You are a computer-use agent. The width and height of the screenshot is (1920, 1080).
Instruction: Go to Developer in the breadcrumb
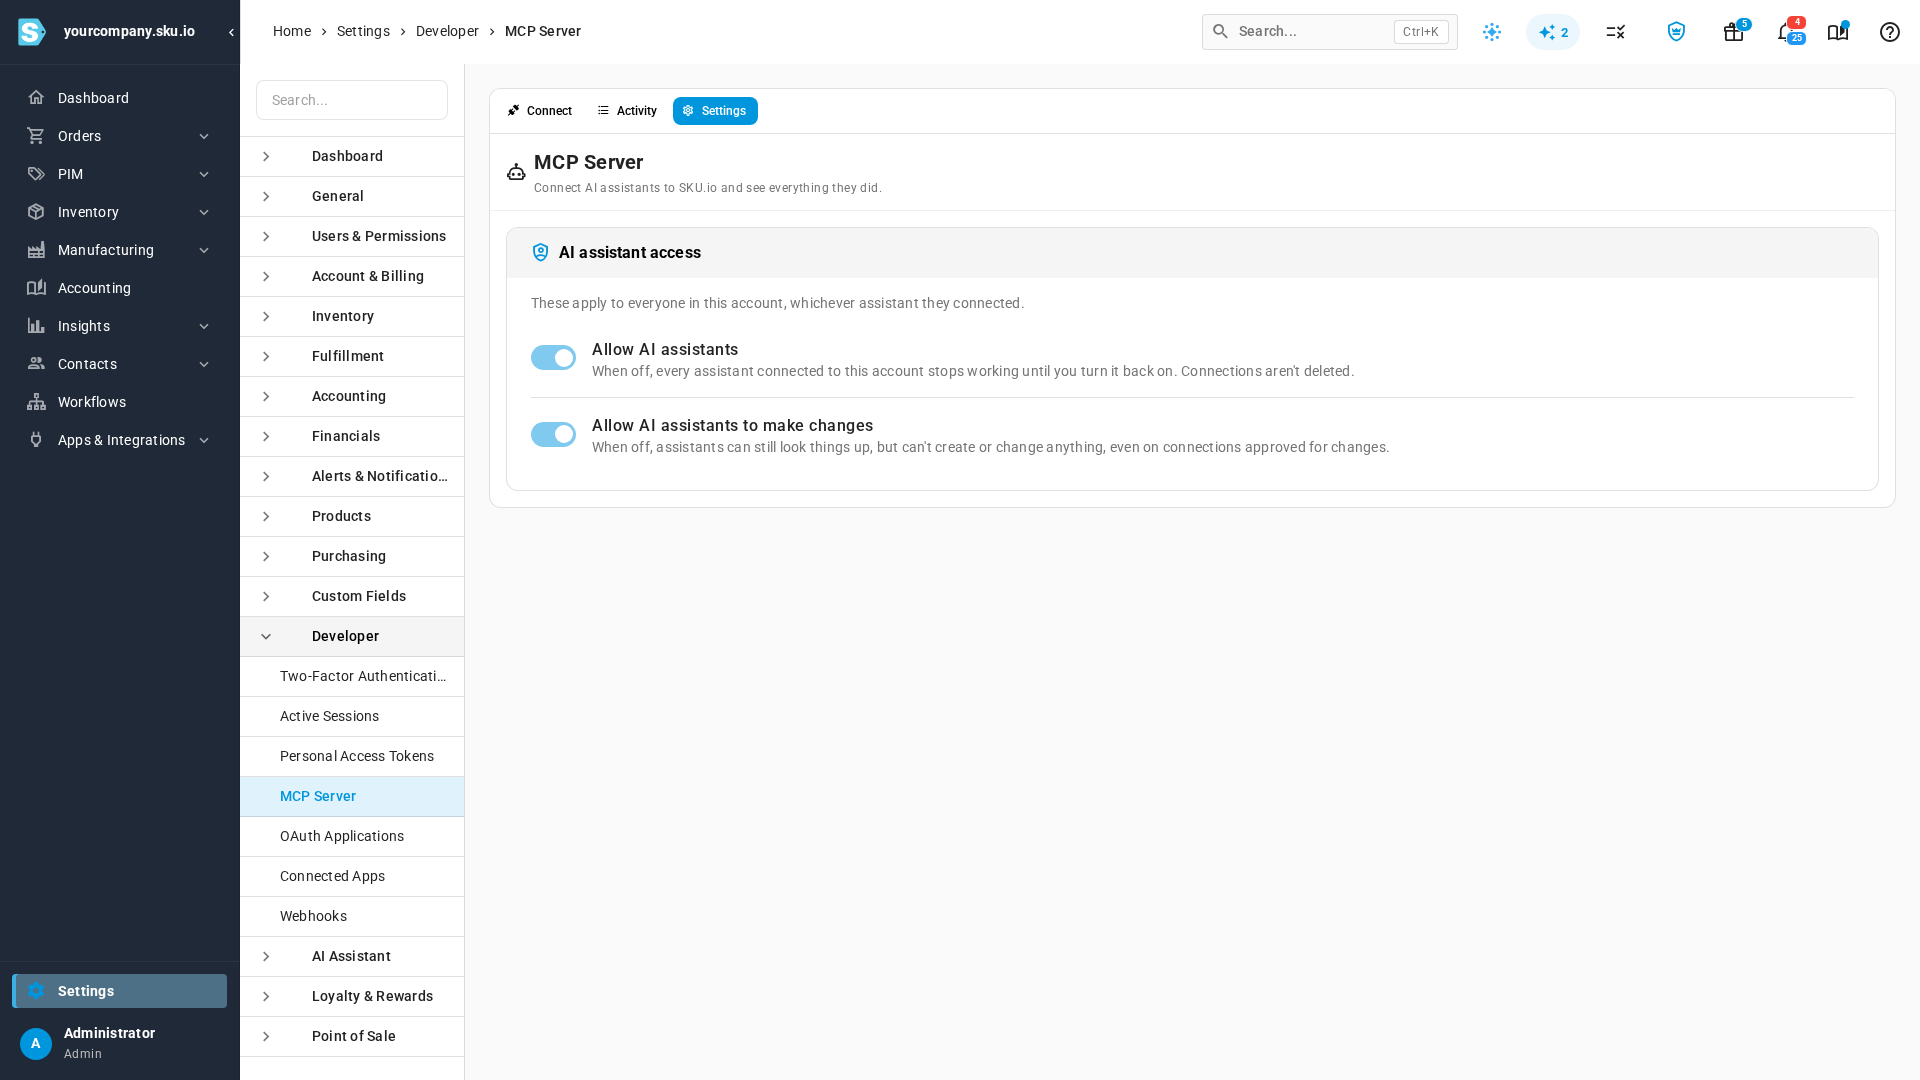coord(447,32)
